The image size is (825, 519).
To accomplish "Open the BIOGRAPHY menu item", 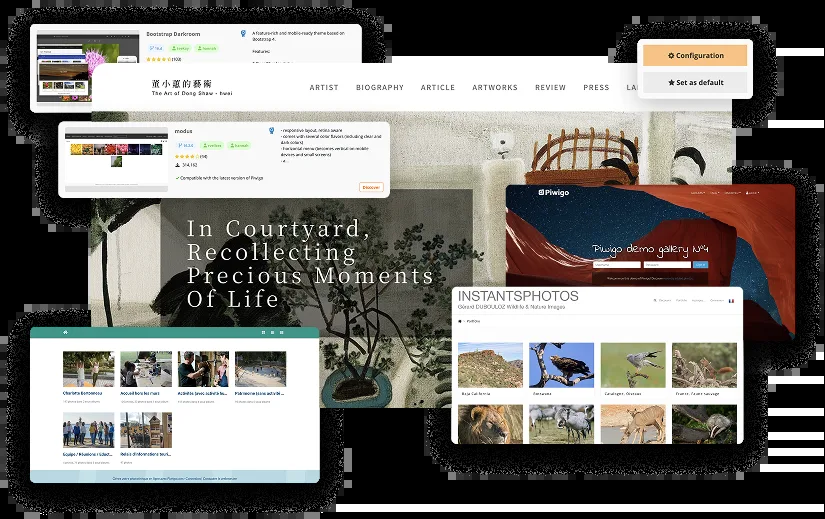I will (x=379, y=87).
